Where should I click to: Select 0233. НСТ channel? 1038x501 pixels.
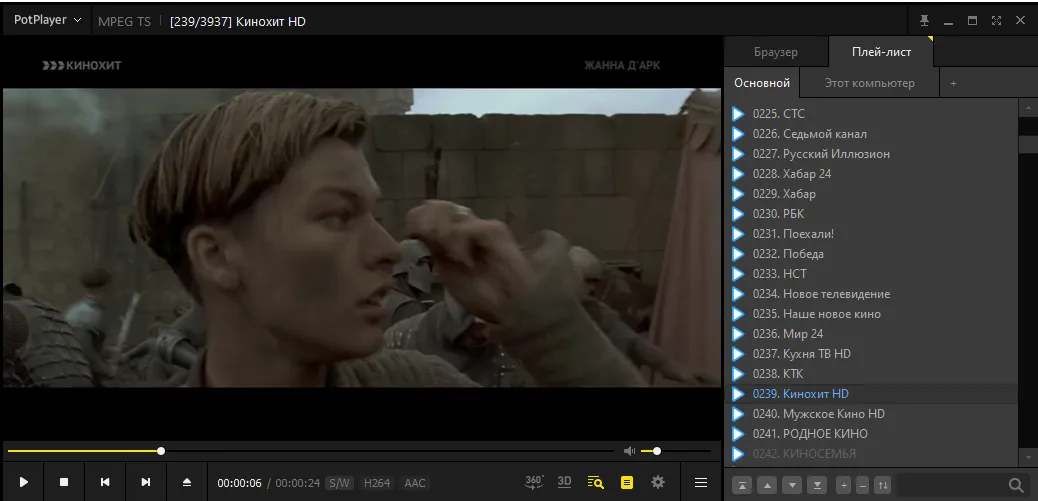(x=871, y=273)
